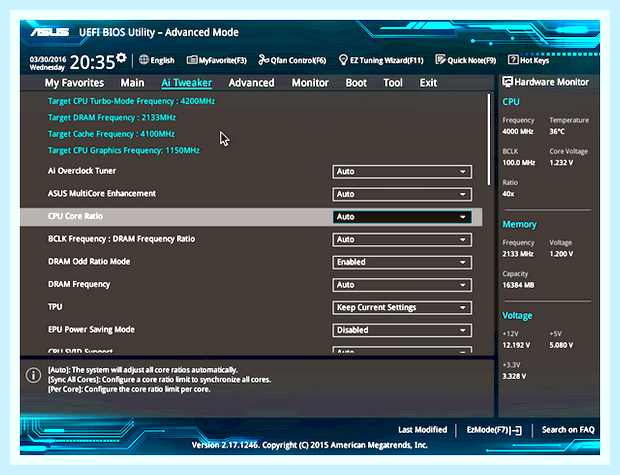
Task: Click the CPU frequency value 4000 MHz
Action: coord(518,131)
